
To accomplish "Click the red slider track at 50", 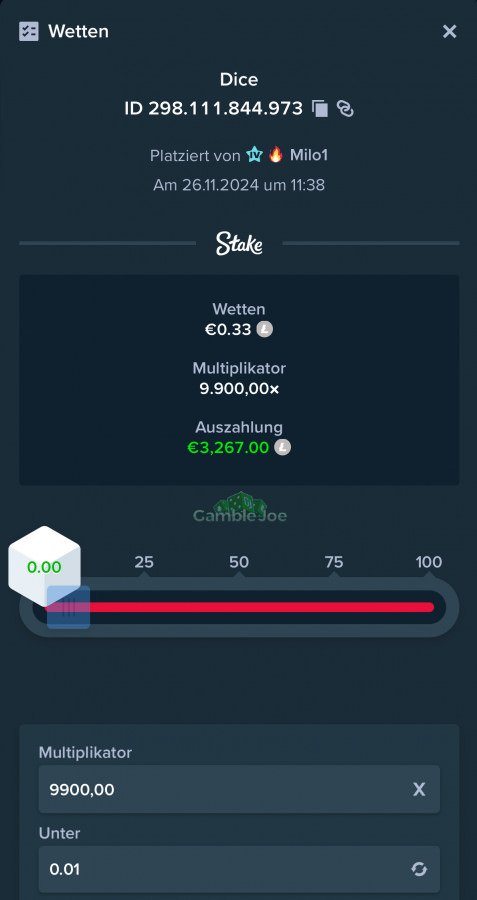I will coord(239,607).
